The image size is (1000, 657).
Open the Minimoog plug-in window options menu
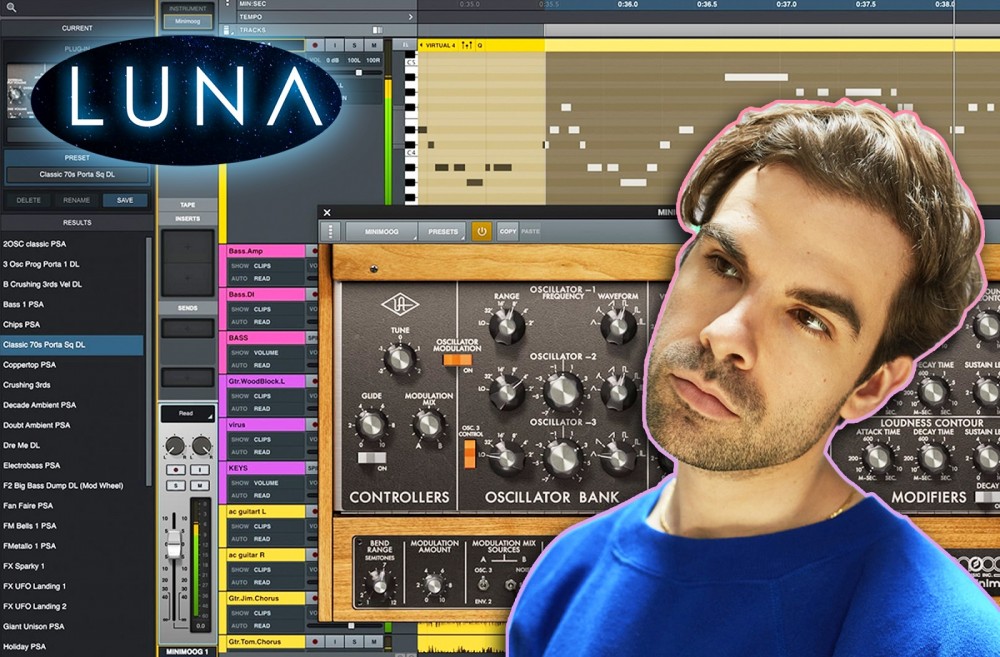(330, 232)
